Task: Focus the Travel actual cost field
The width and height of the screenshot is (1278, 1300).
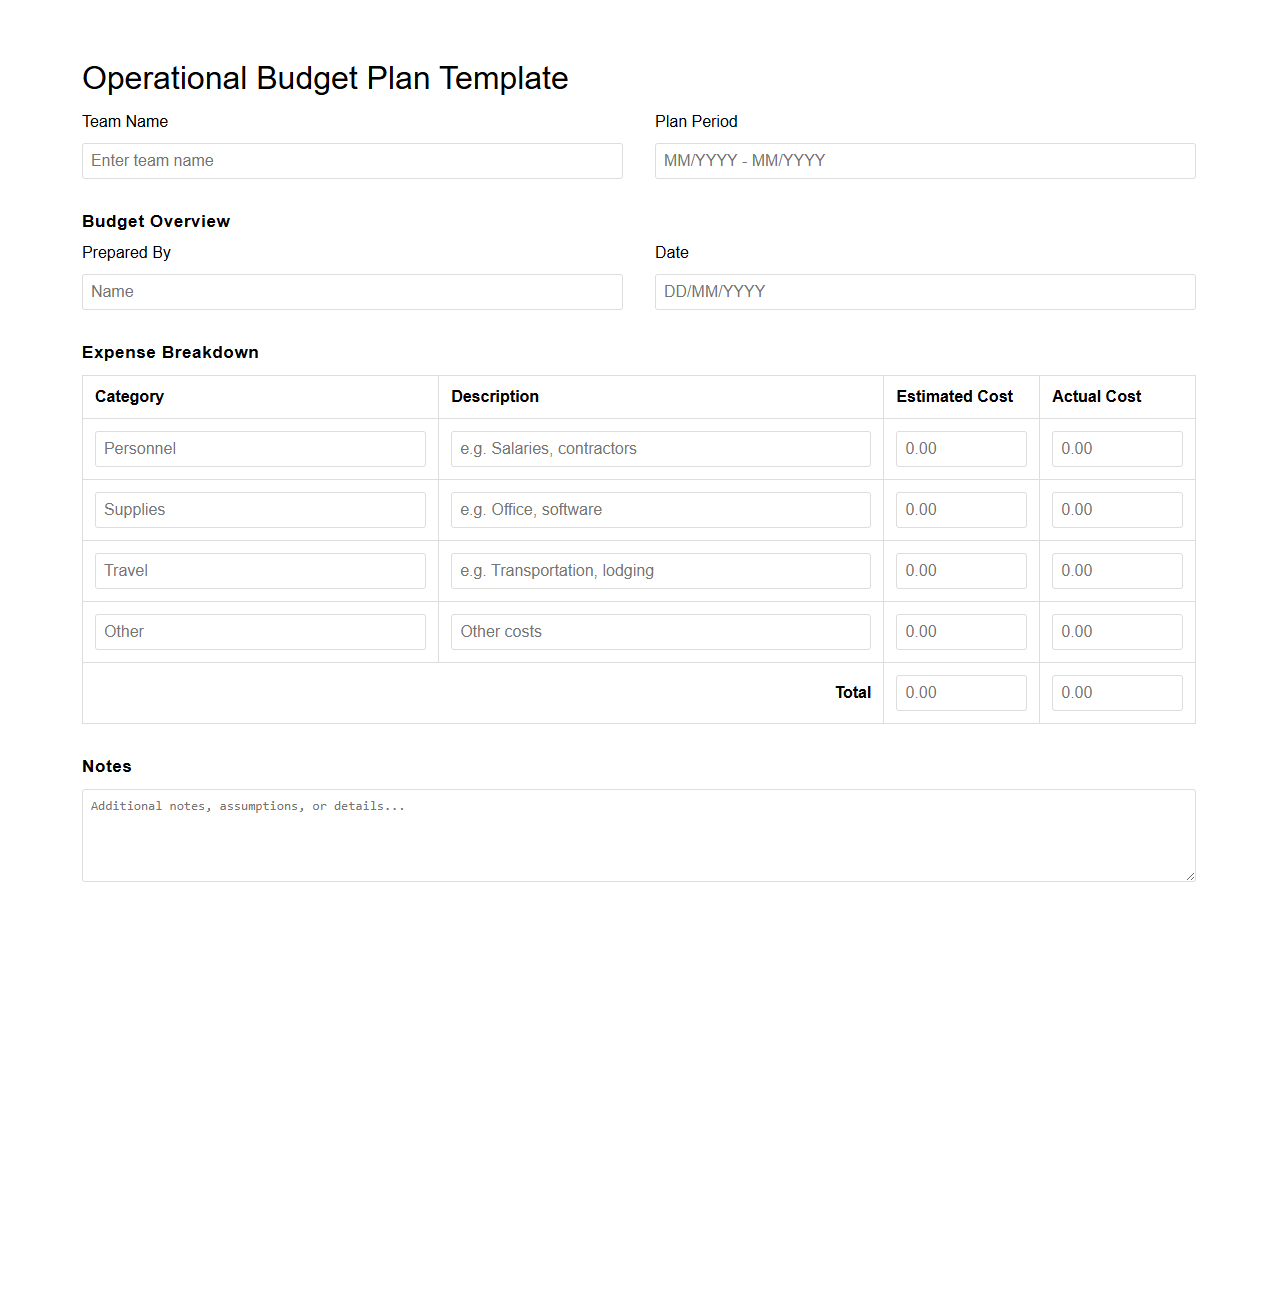Action: (x=1117, y=571)
